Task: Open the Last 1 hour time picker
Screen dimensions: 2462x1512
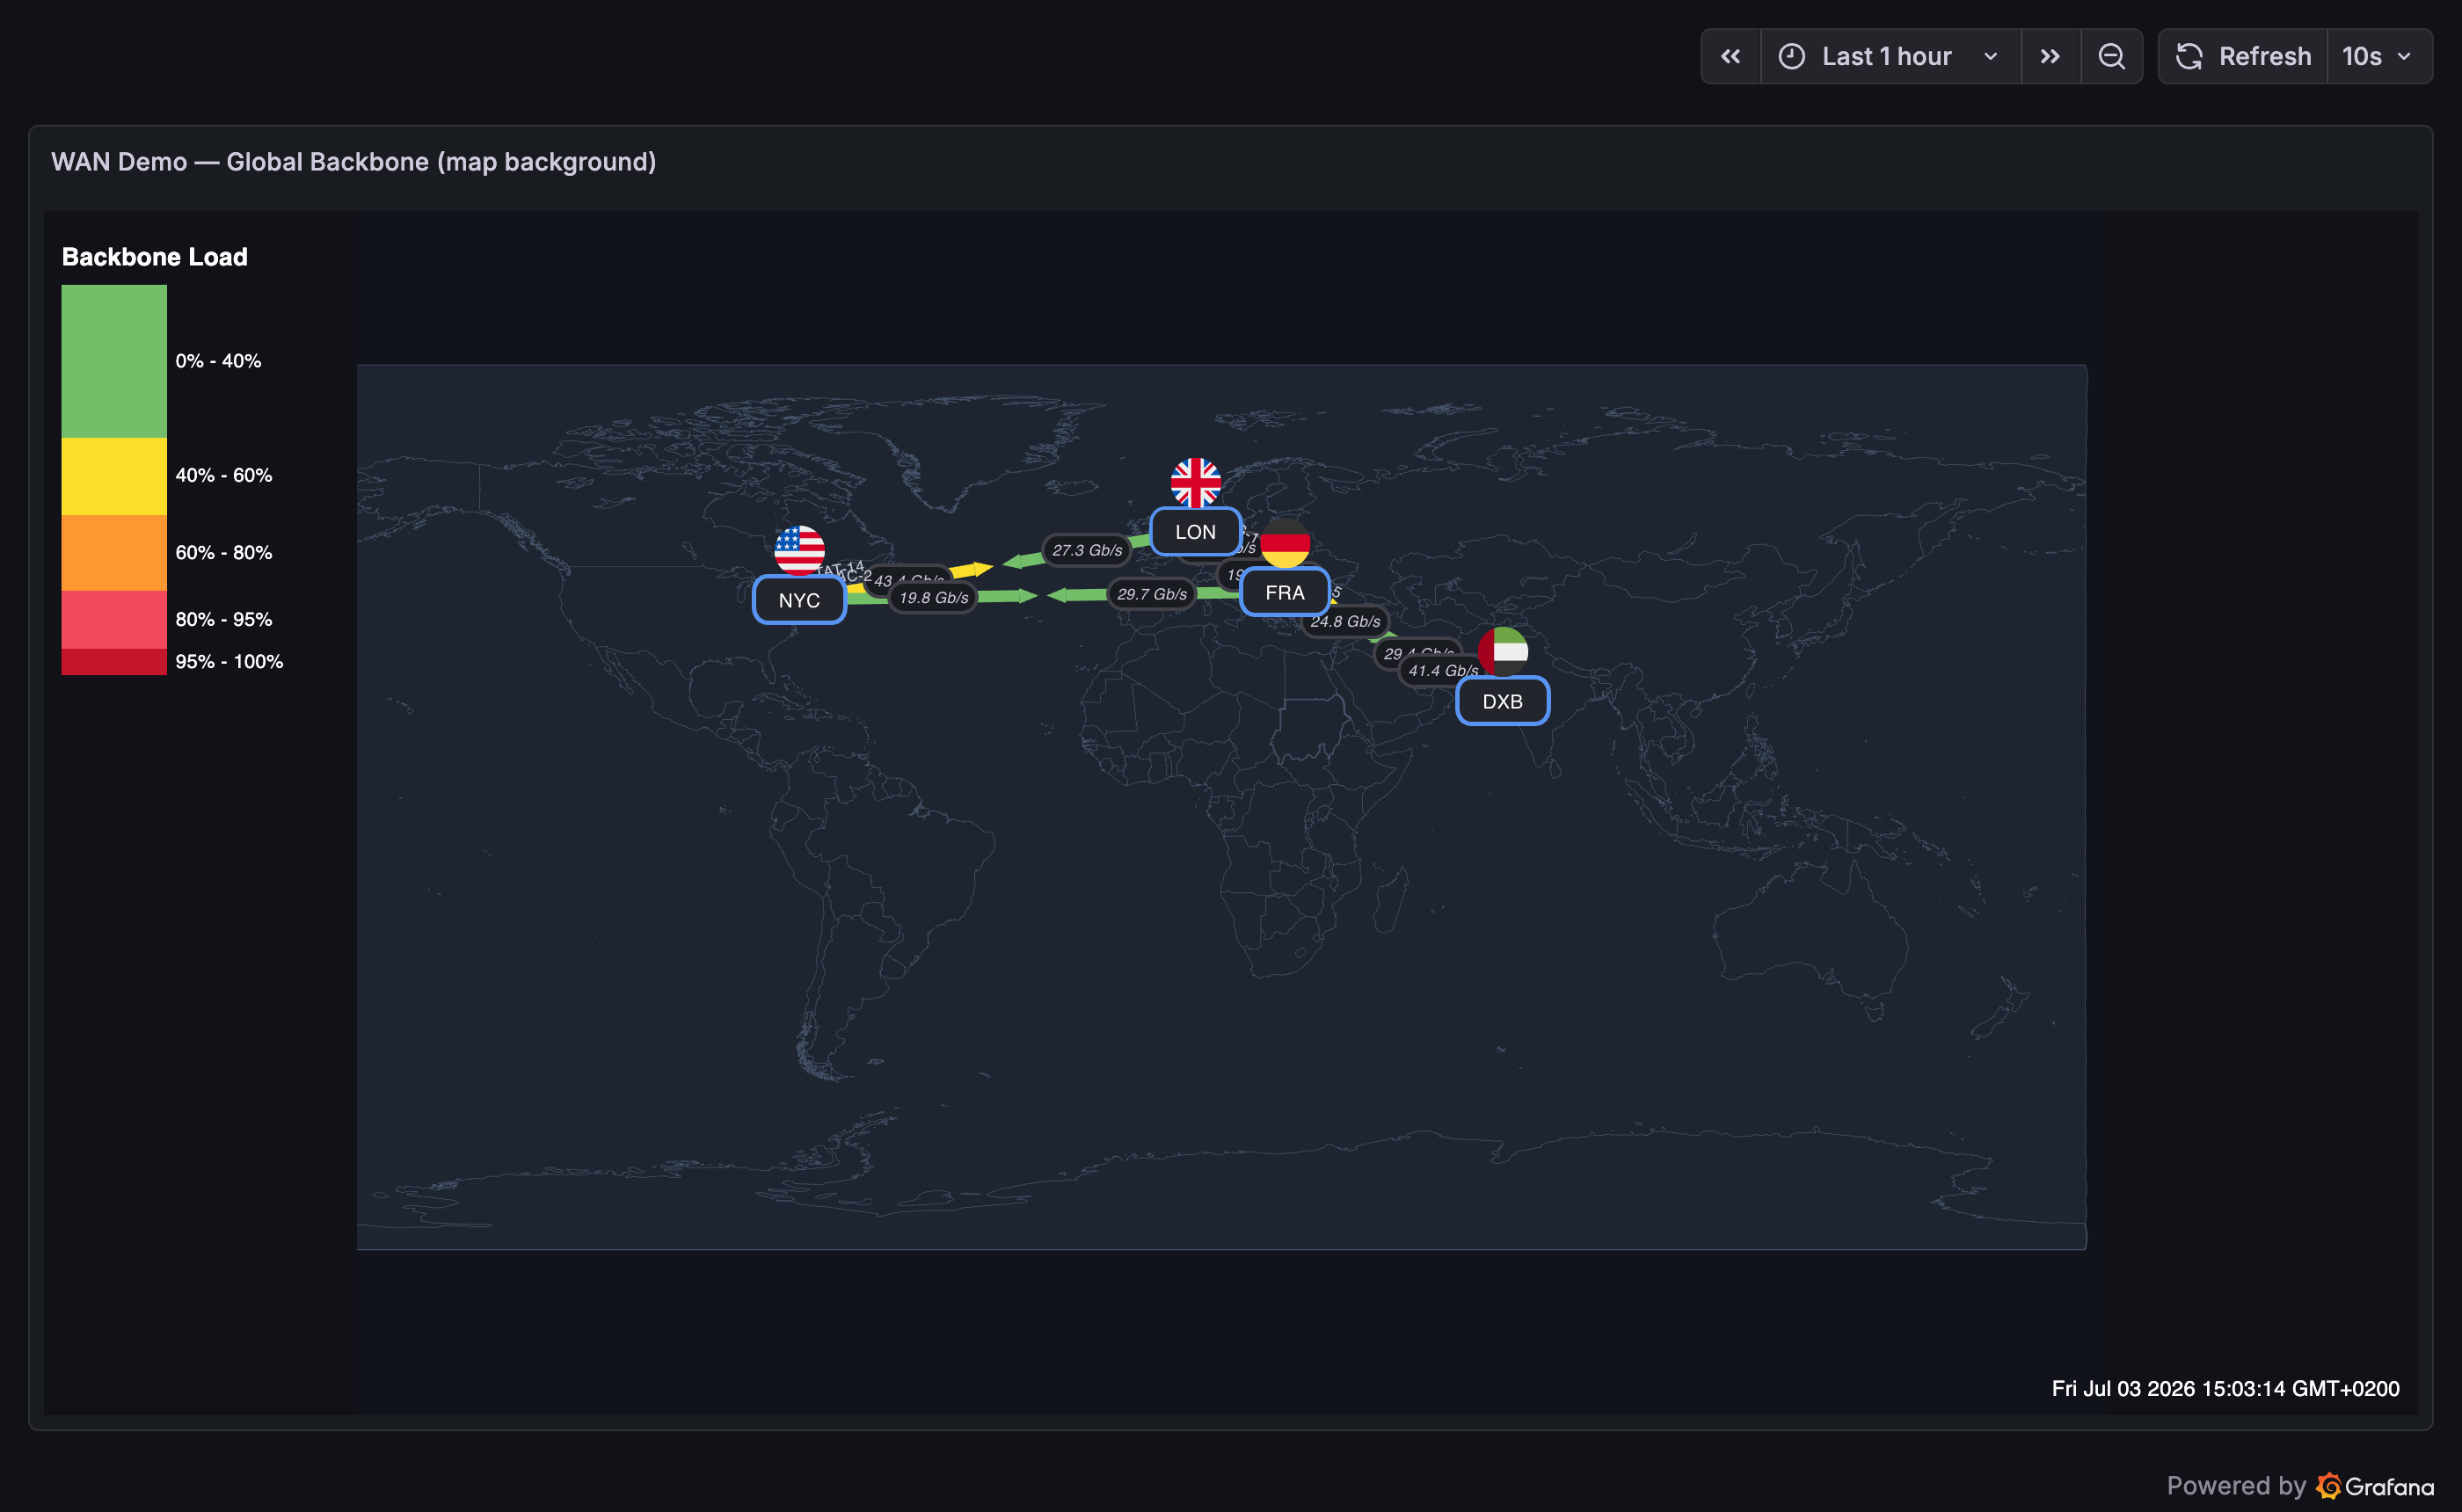Action: pos(1890,56)
